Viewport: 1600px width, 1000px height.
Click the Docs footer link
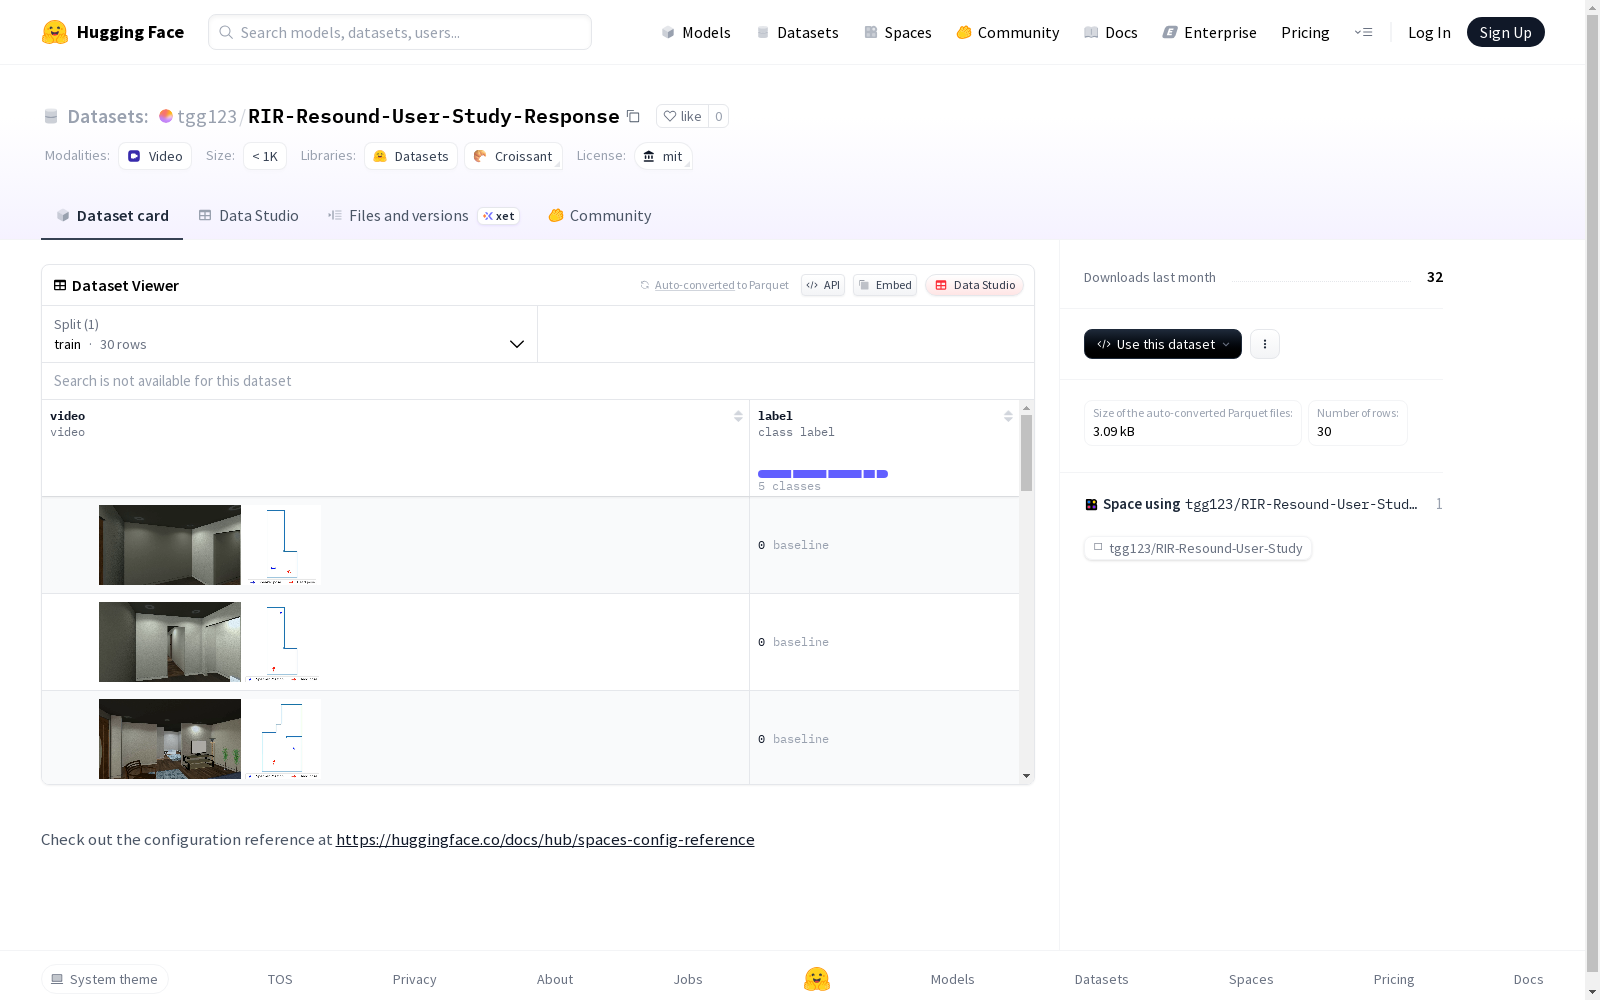point(1528,979)
